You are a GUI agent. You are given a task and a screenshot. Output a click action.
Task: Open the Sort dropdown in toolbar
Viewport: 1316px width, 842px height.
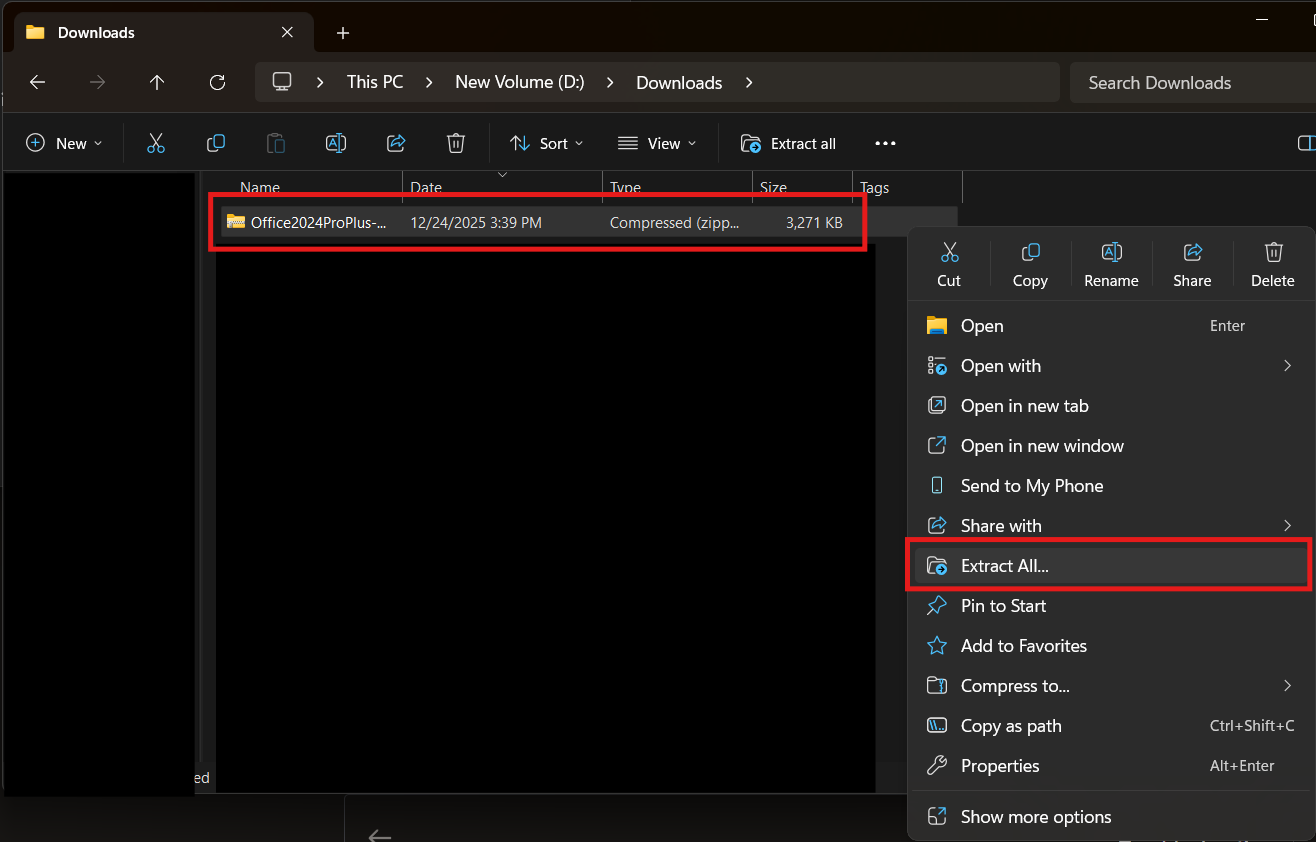(546, 143)
